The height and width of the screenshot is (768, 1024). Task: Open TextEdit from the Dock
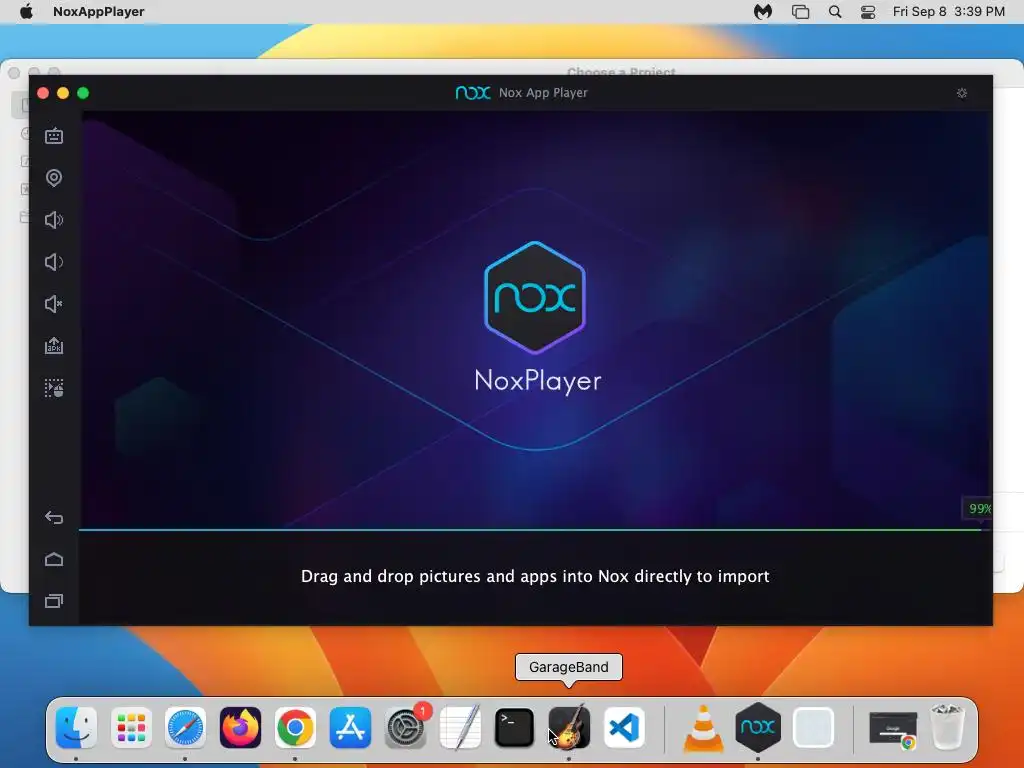[x=460, y=727]
